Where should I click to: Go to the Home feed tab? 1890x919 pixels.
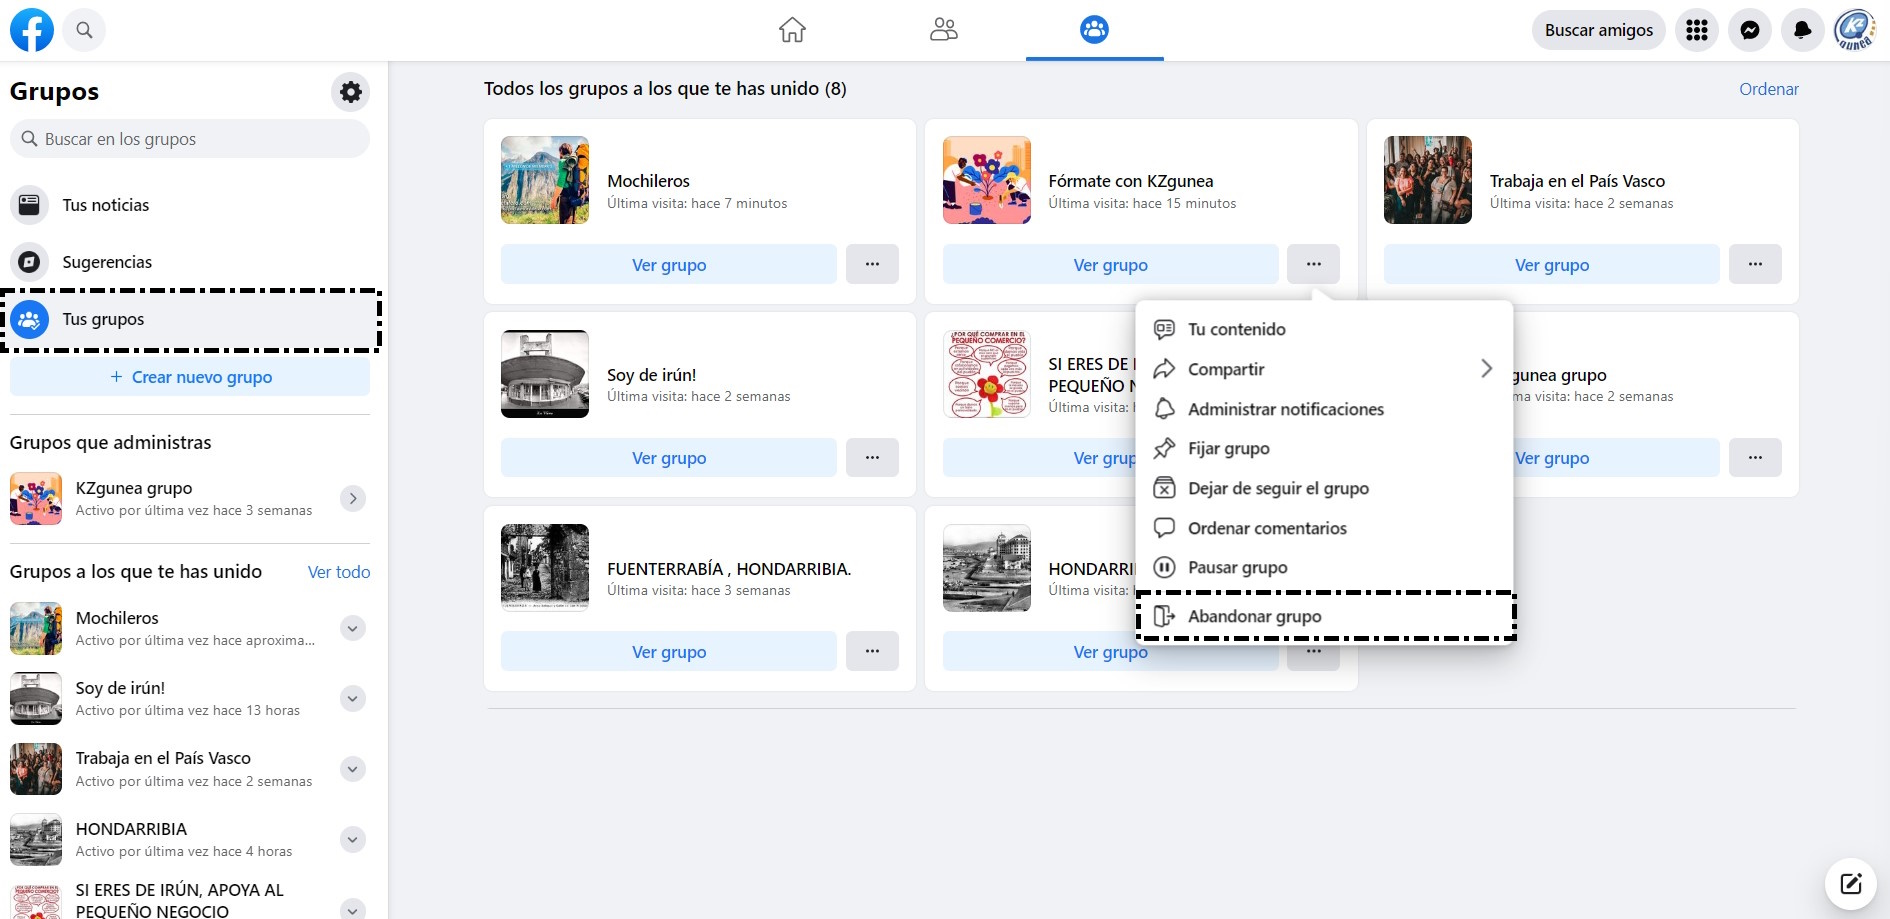tap(792, 30)
